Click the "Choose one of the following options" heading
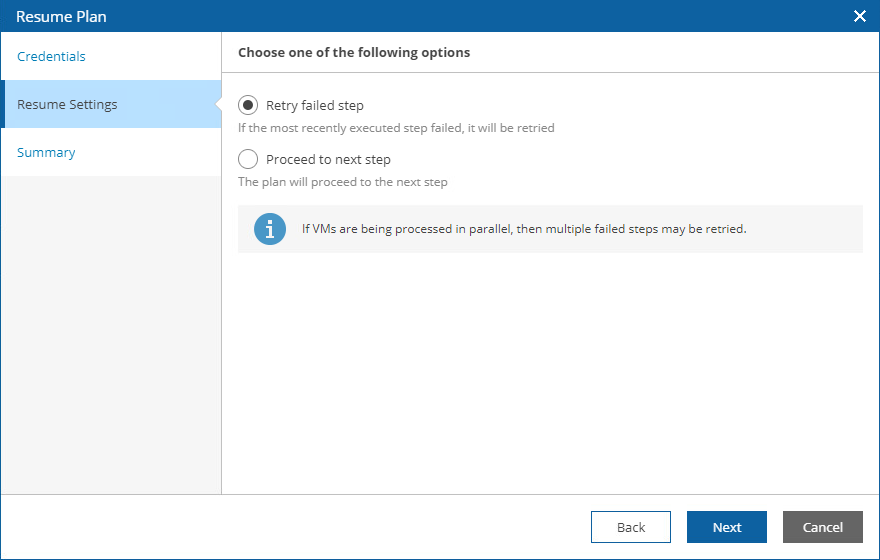 (x=354, y=52)
